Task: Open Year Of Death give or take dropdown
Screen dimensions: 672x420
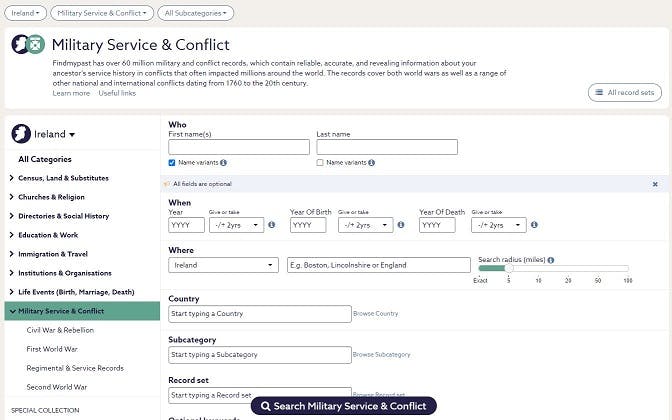Action: tap(499, 225)
